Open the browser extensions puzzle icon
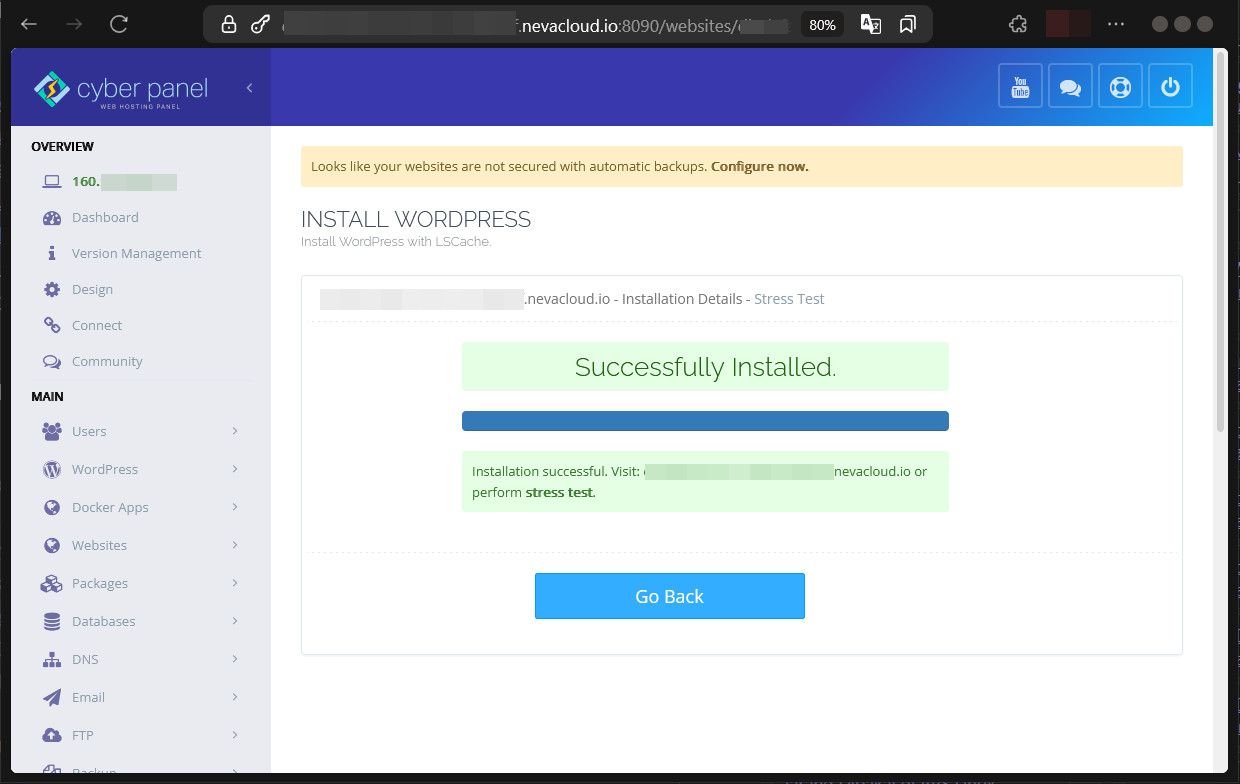Viewport: 1240px width, 784px height. [x=1018, y=24]
